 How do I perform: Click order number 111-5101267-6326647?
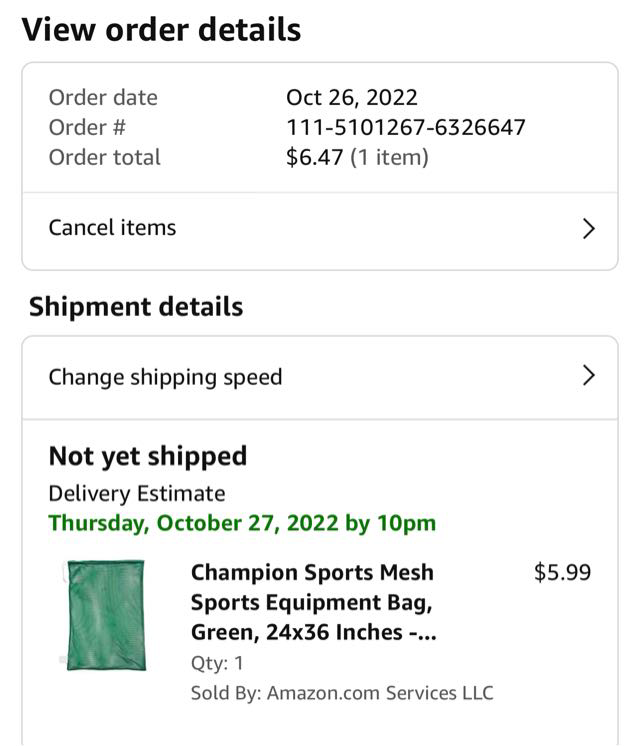click(405, 127)
